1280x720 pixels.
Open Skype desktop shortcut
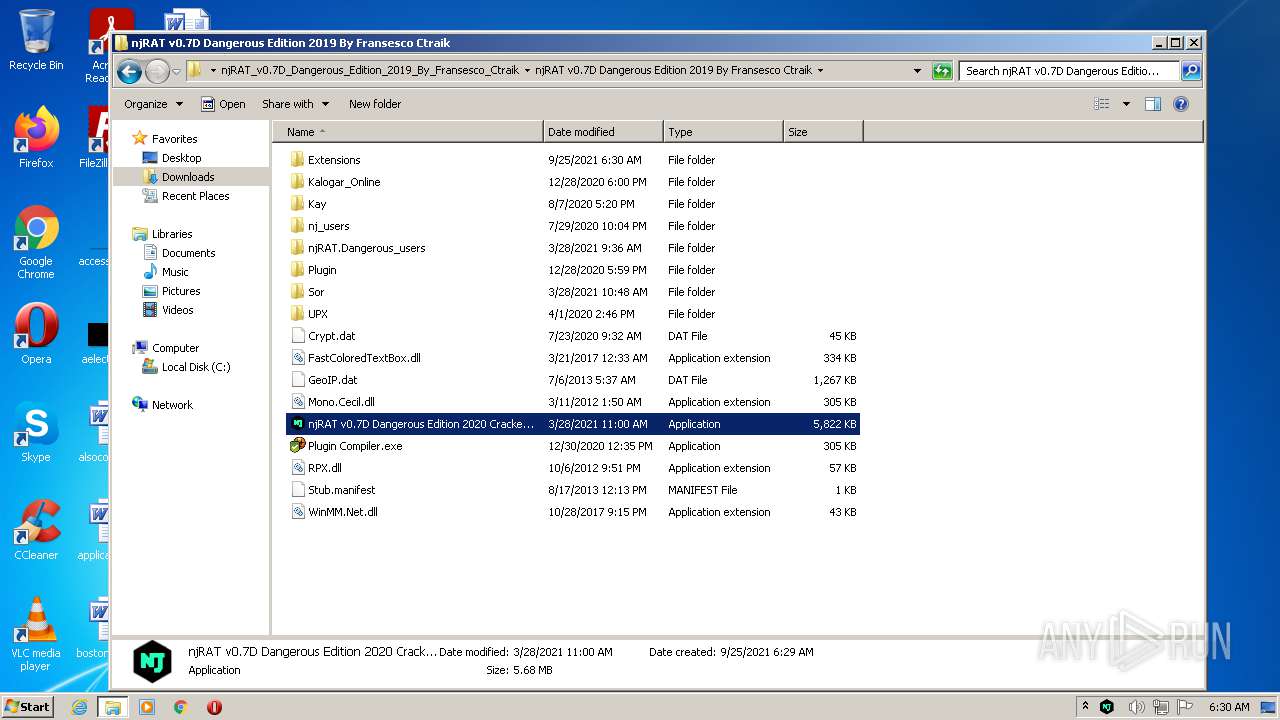[x=36, y=432]
